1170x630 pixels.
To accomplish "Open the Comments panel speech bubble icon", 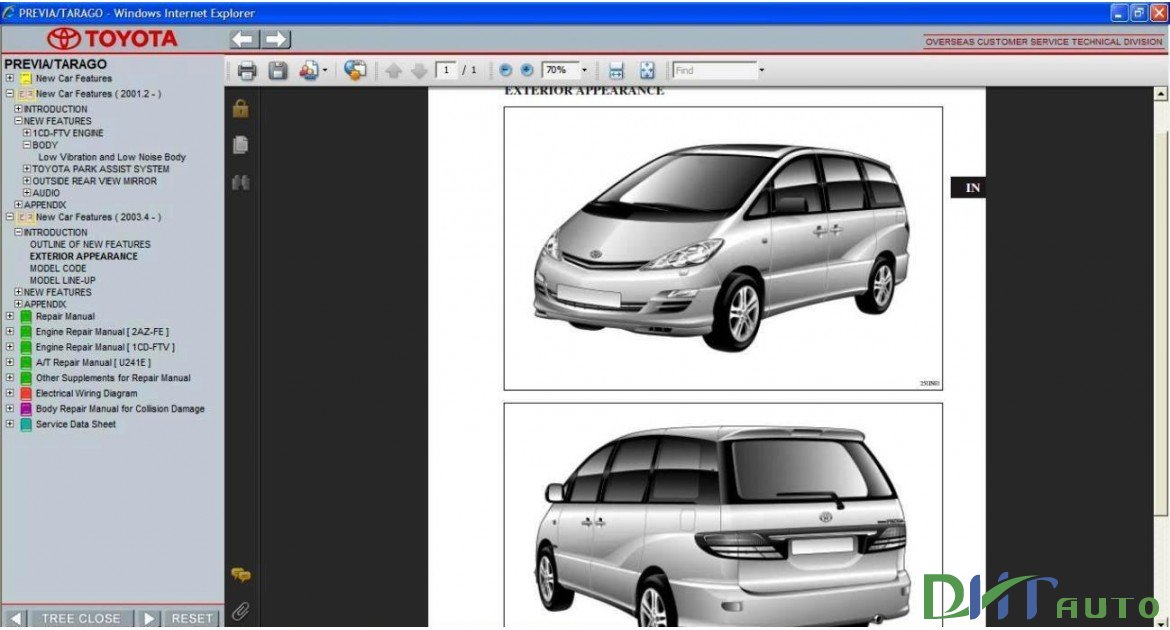I will pyautogui.click(x=240, y=575).
